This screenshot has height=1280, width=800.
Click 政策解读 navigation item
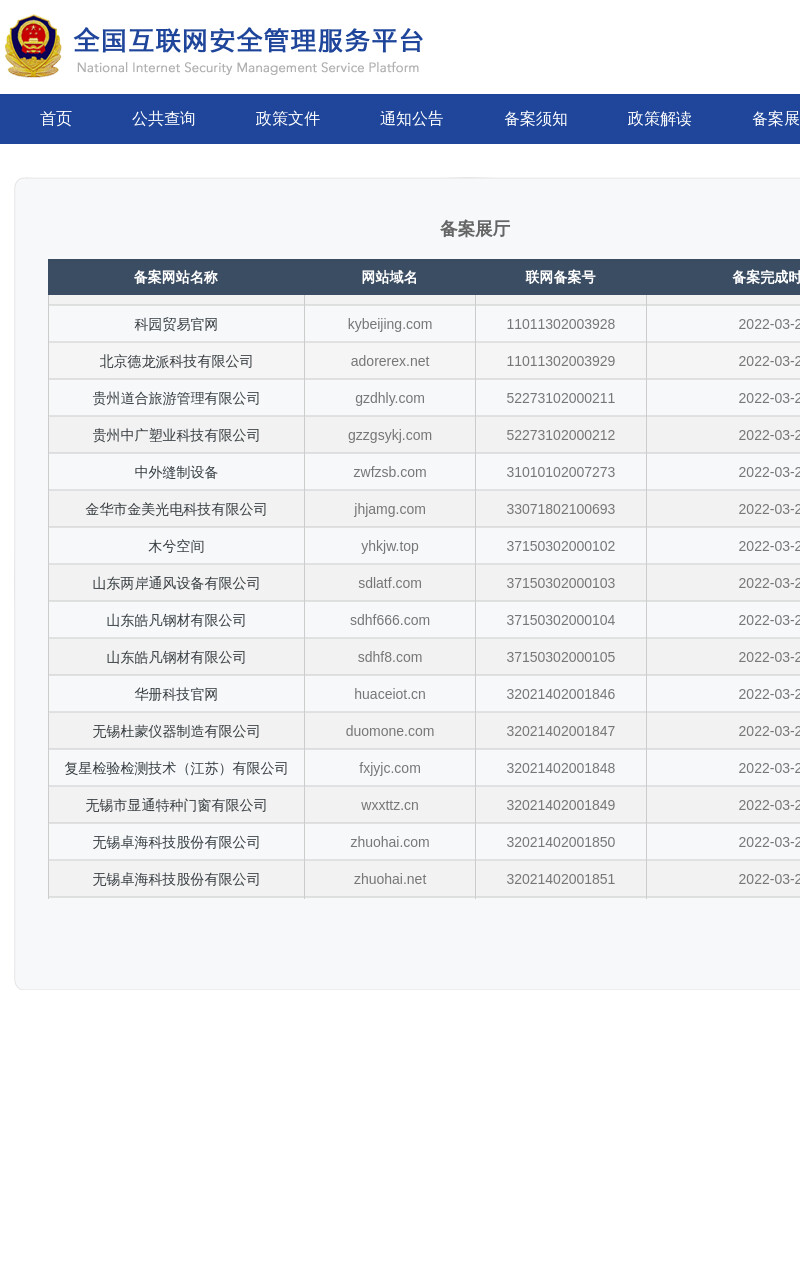point(660,119)
